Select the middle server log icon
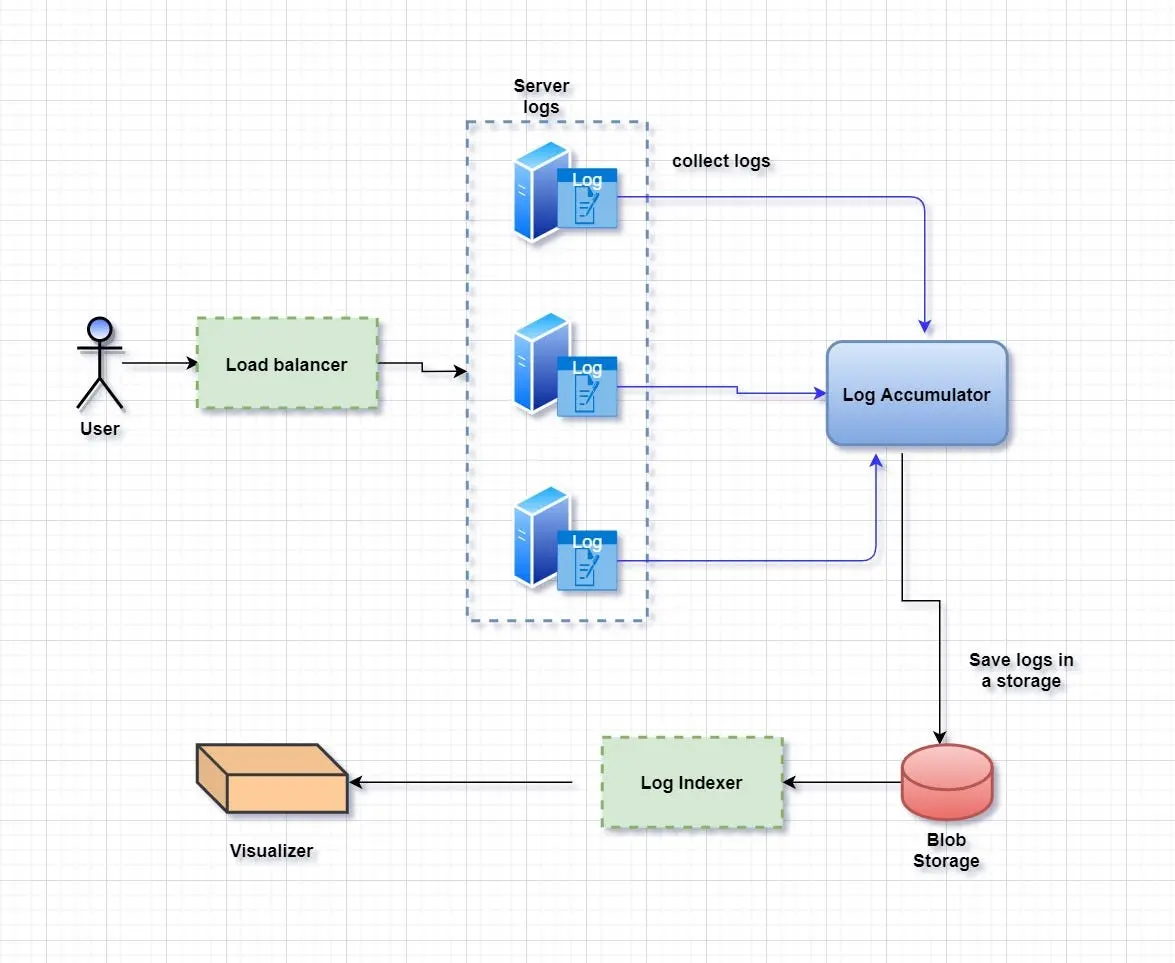Viewport: 1175px width, 963px height. 566,365
